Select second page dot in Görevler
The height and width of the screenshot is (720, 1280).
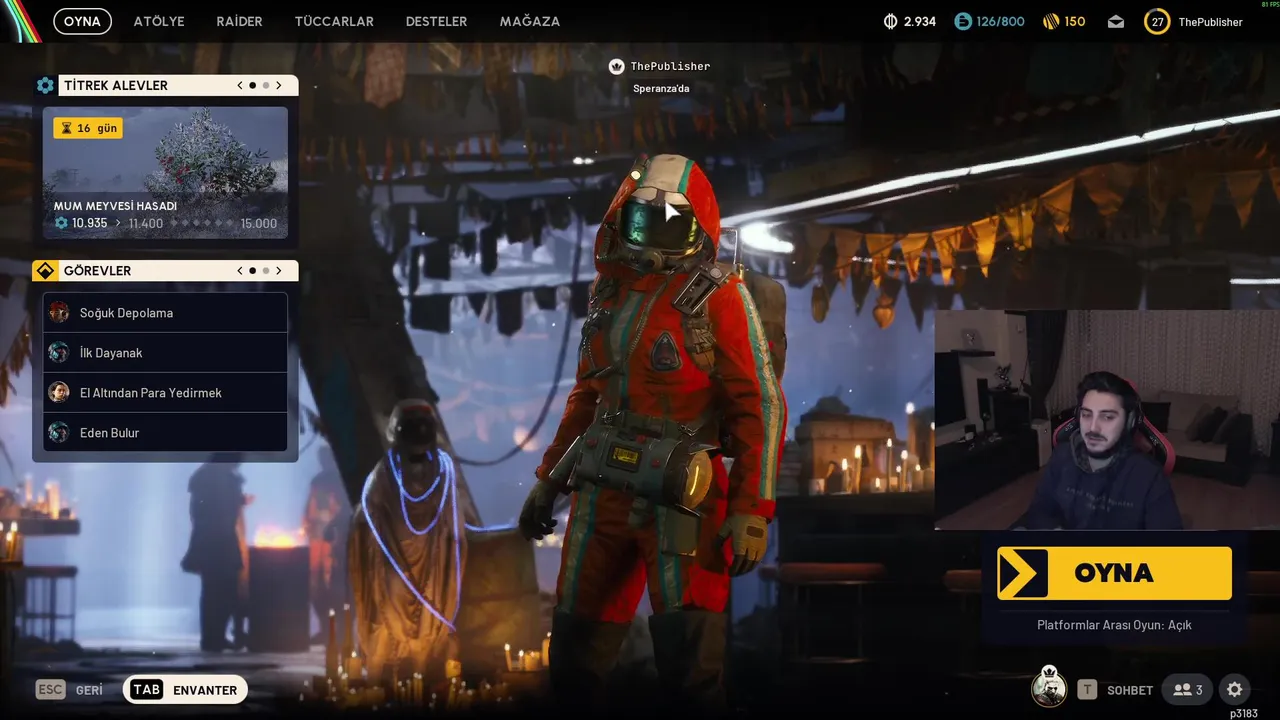click(x=265, y=271)
